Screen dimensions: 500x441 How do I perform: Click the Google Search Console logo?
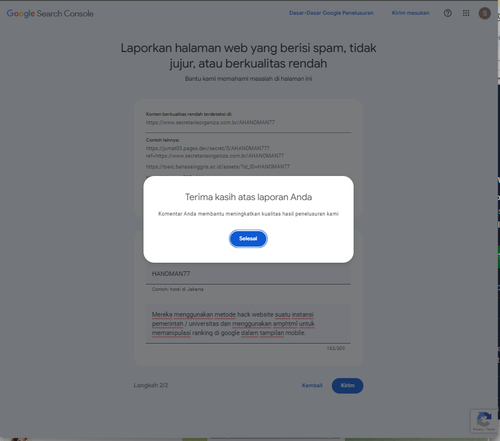tap(50, 13)
